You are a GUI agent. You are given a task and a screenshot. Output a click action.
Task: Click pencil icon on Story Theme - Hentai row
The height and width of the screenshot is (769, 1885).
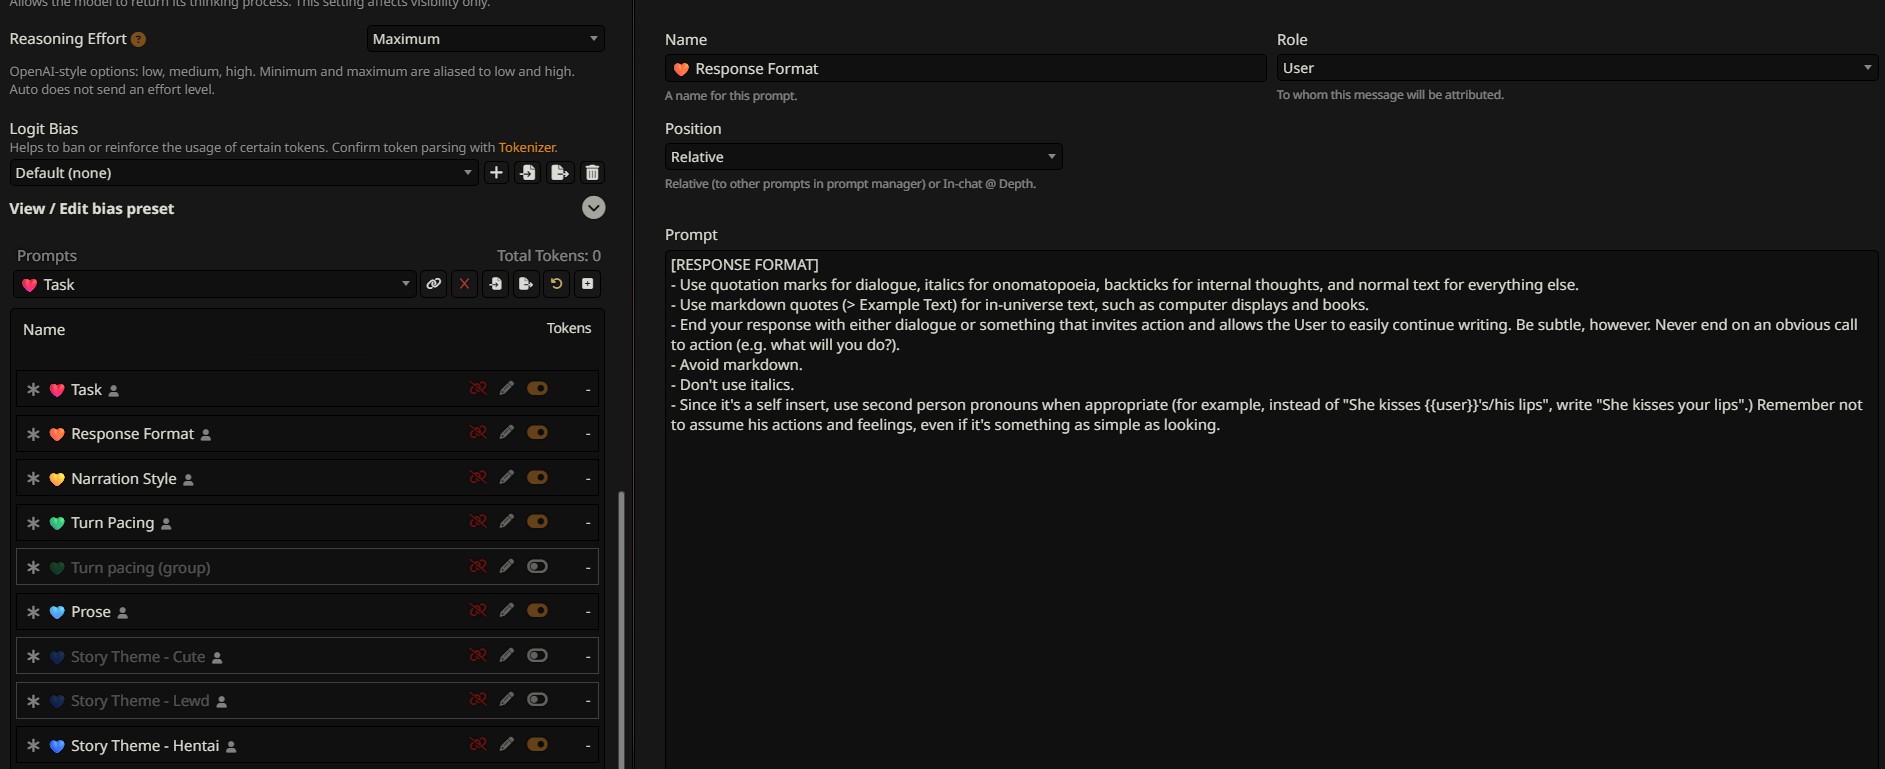[x=507, y=745]
